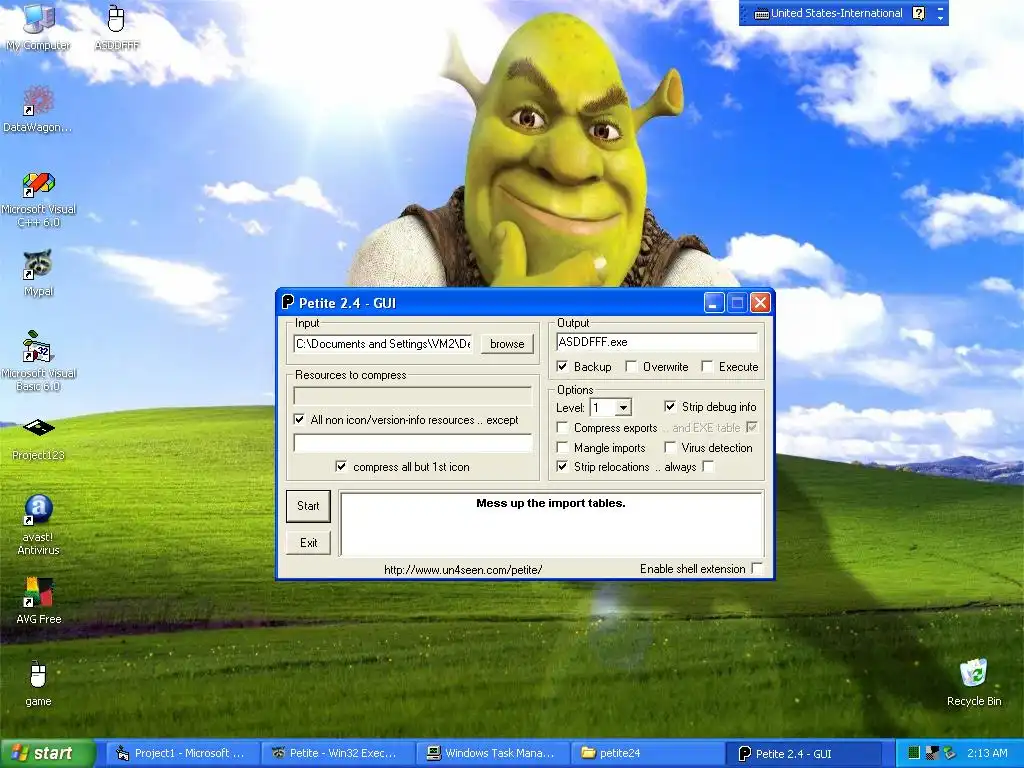Minimize the Petite 2.4 window
Viewport: 1024px width, 768px height.
(714, 302)
